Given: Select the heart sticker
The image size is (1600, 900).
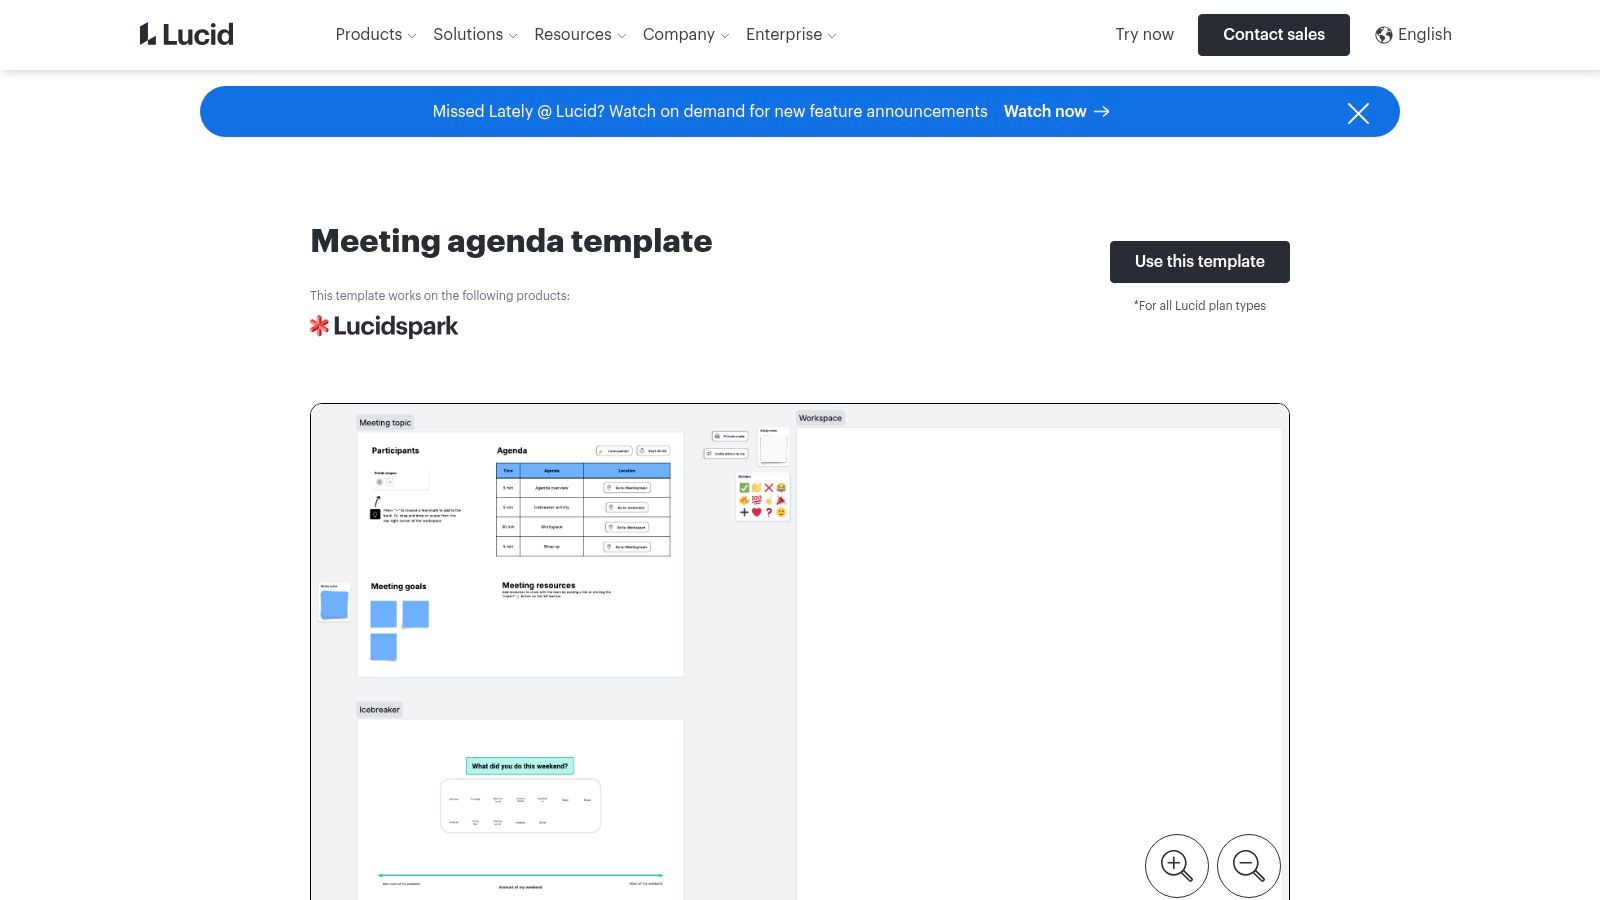Looking at the screenshot, I should click(x=756, y=512).
